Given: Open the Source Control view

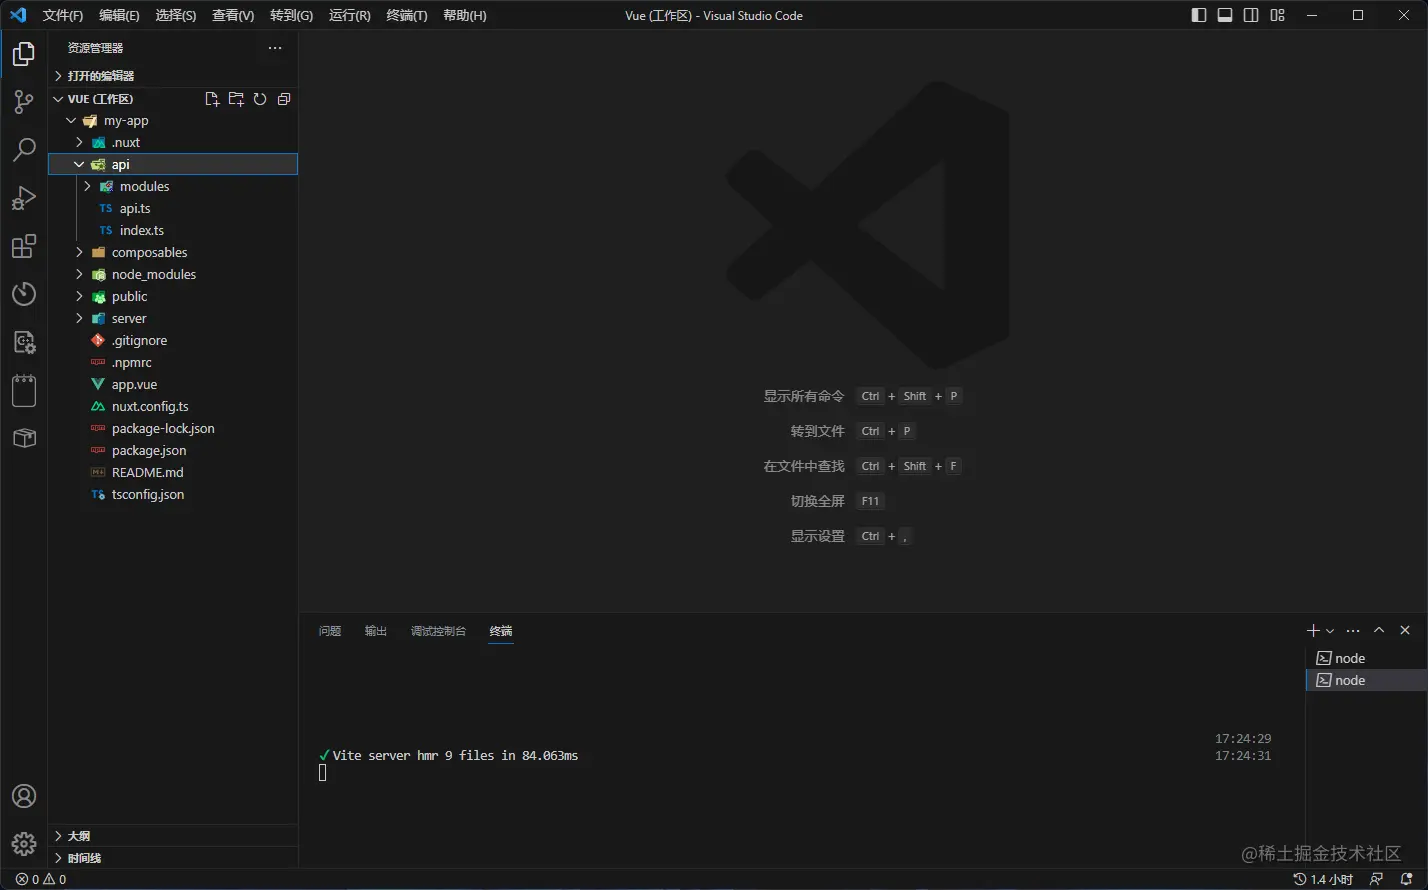Looking at the screenshot, I should pyautogui.click(x=24, y=102).
